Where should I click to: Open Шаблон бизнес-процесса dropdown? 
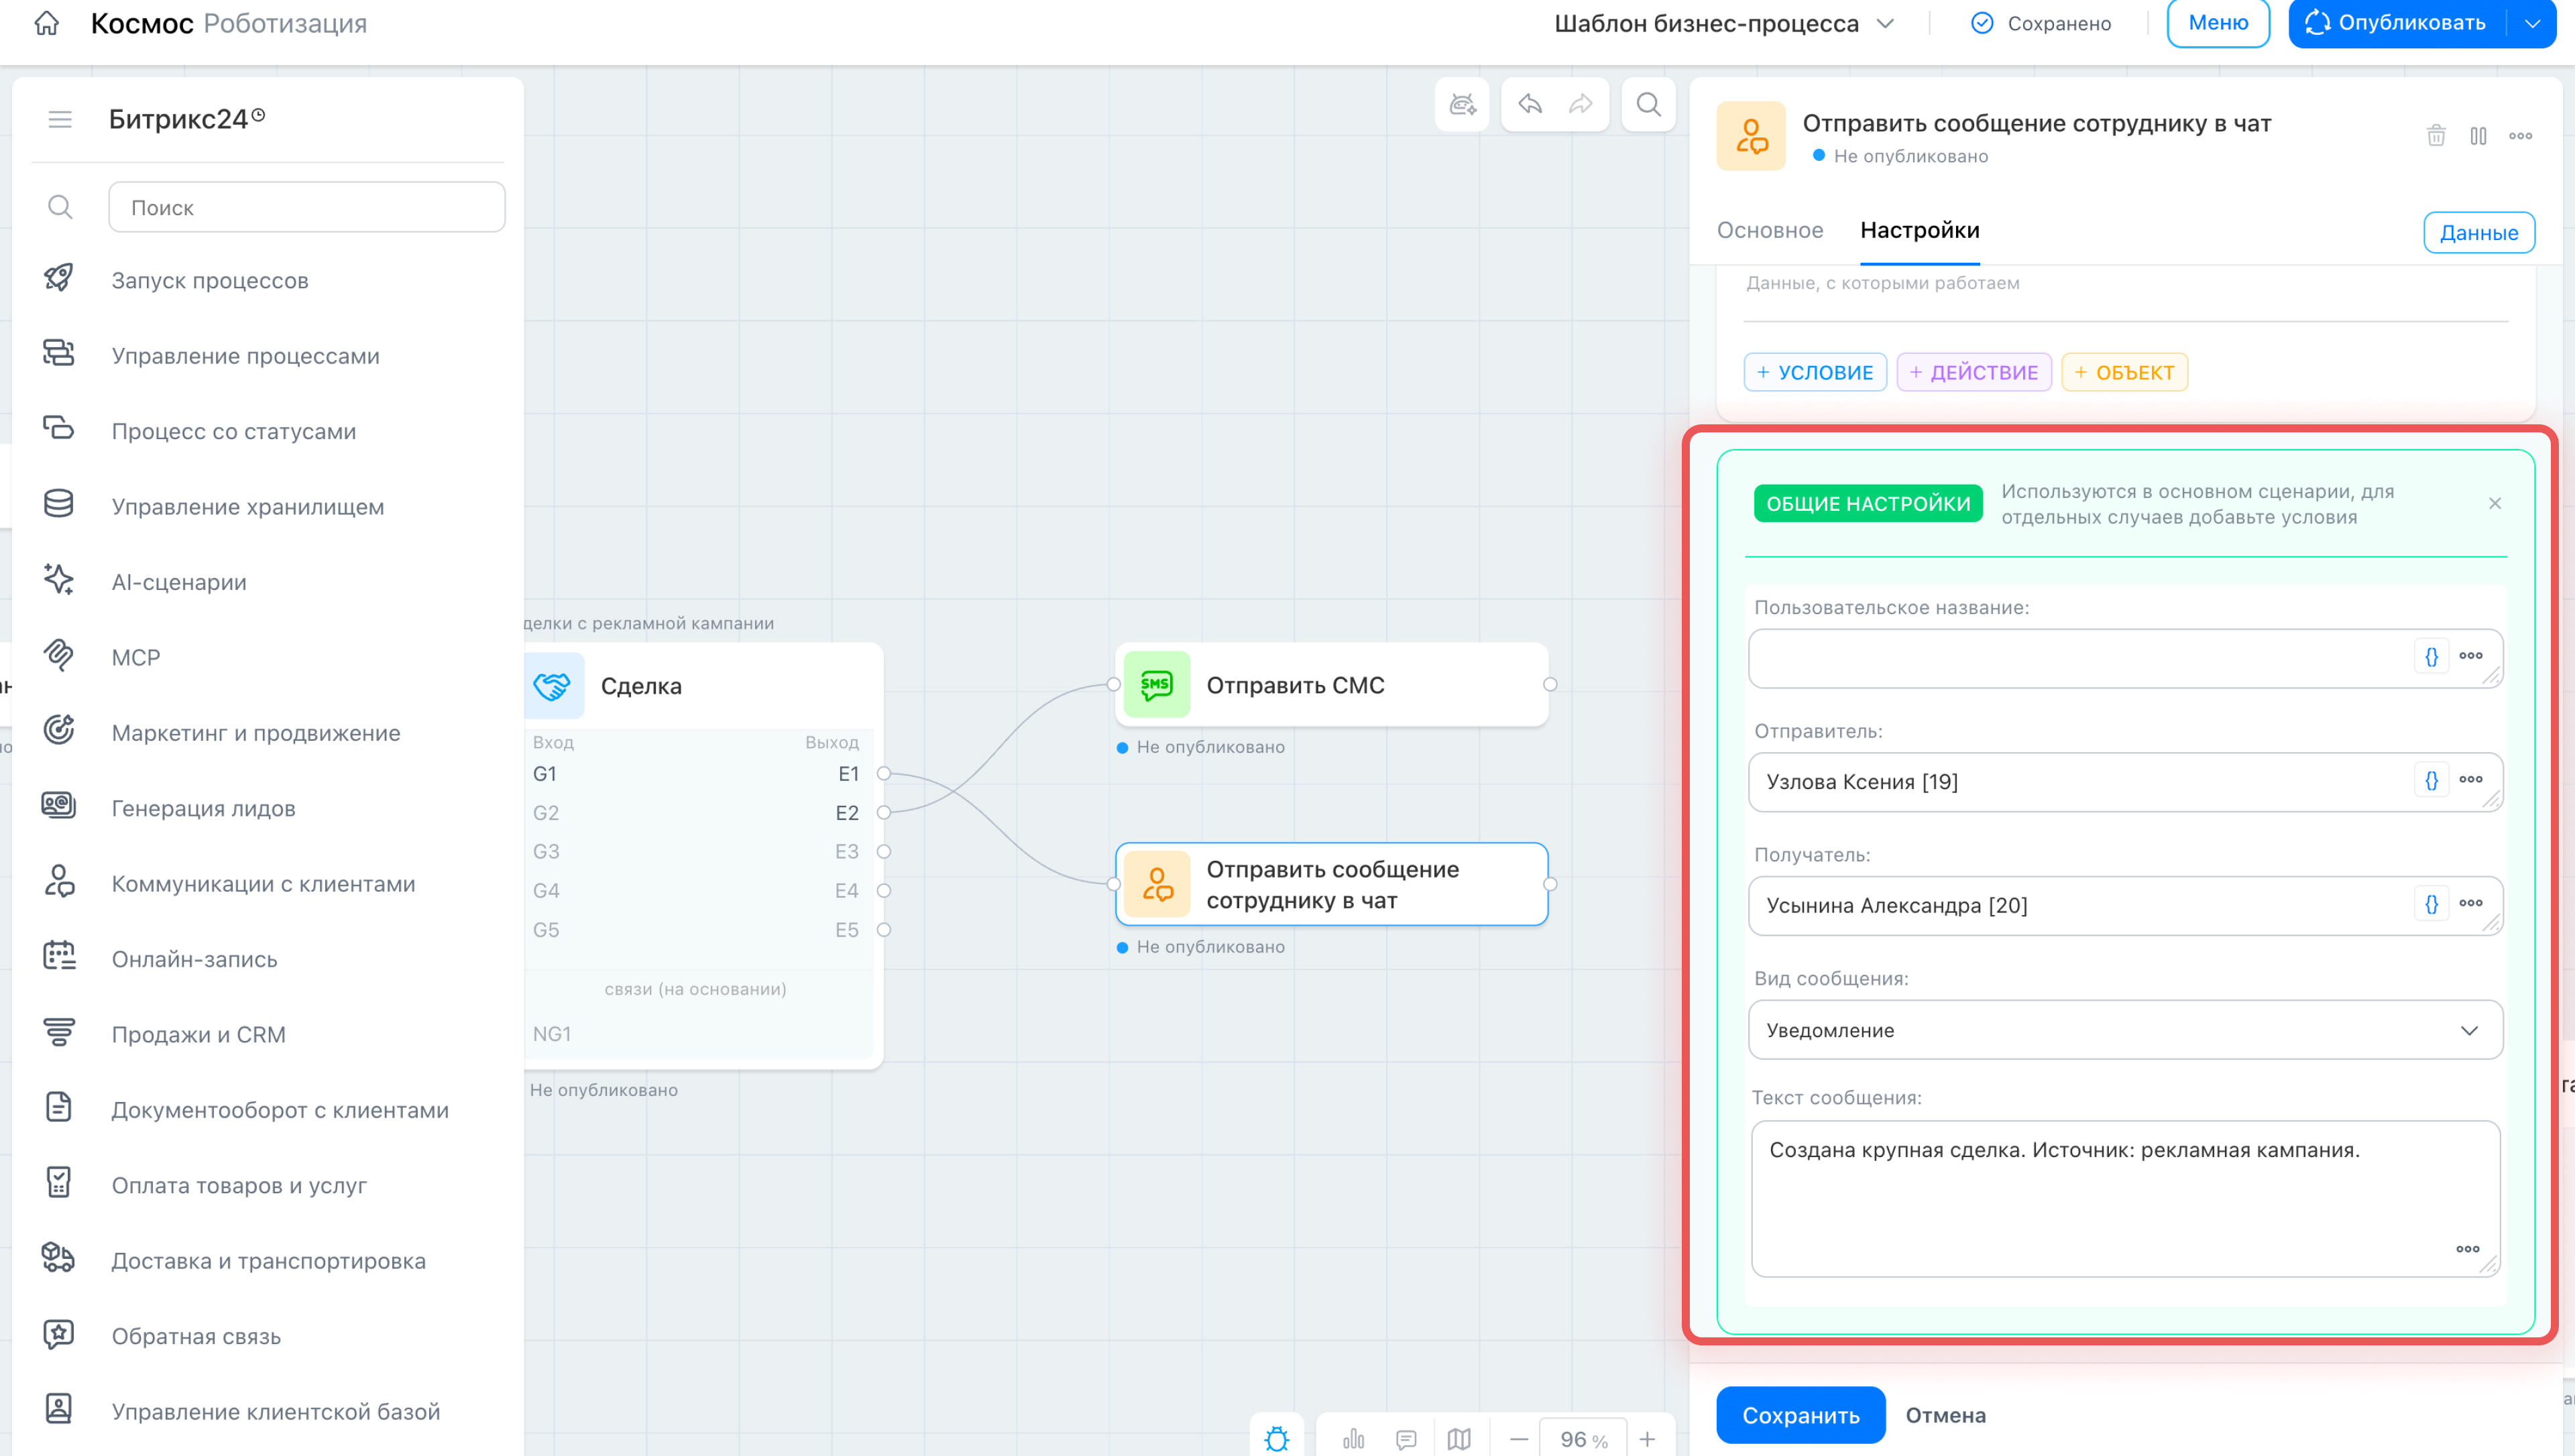click(1725, 23)
